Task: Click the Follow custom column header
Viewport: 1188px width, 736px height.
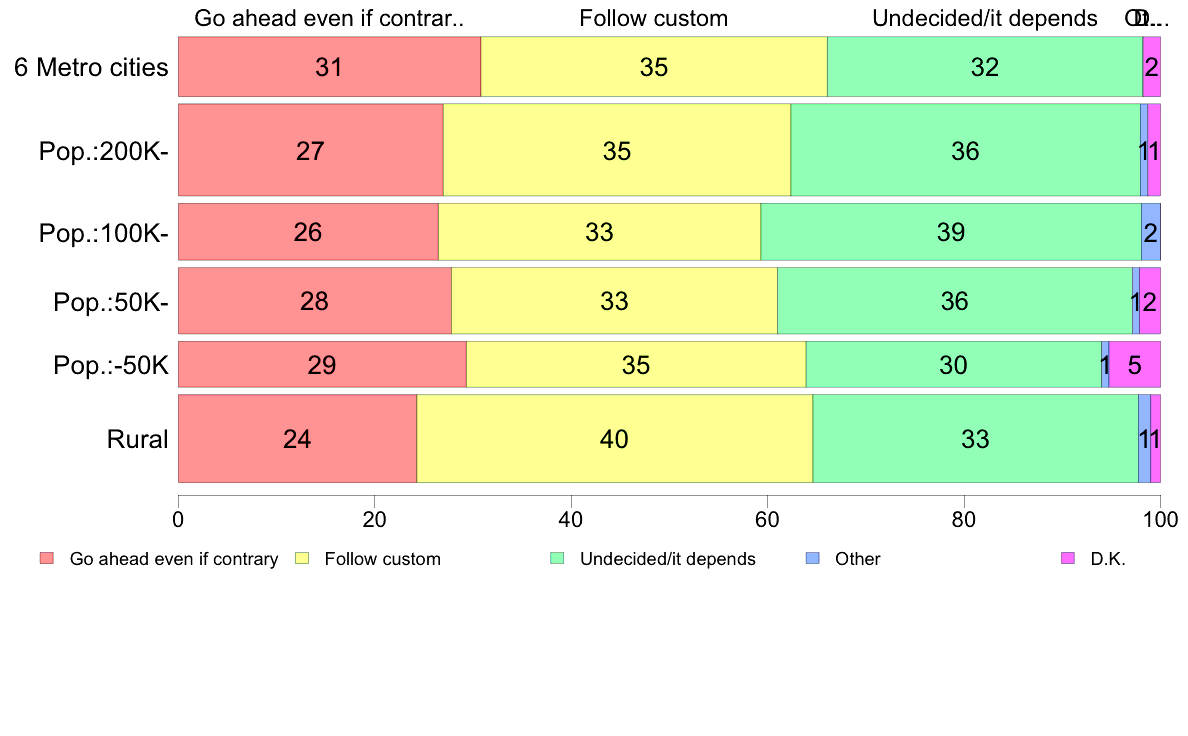Action: point(654,18)
